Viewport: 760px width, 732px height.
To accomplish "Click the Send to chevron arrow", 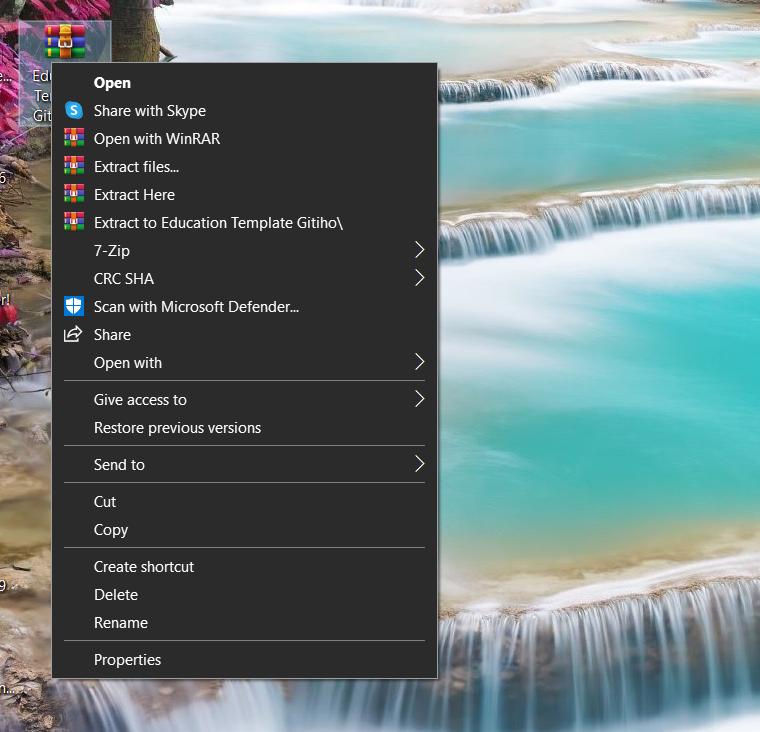I will pos(419,464).
